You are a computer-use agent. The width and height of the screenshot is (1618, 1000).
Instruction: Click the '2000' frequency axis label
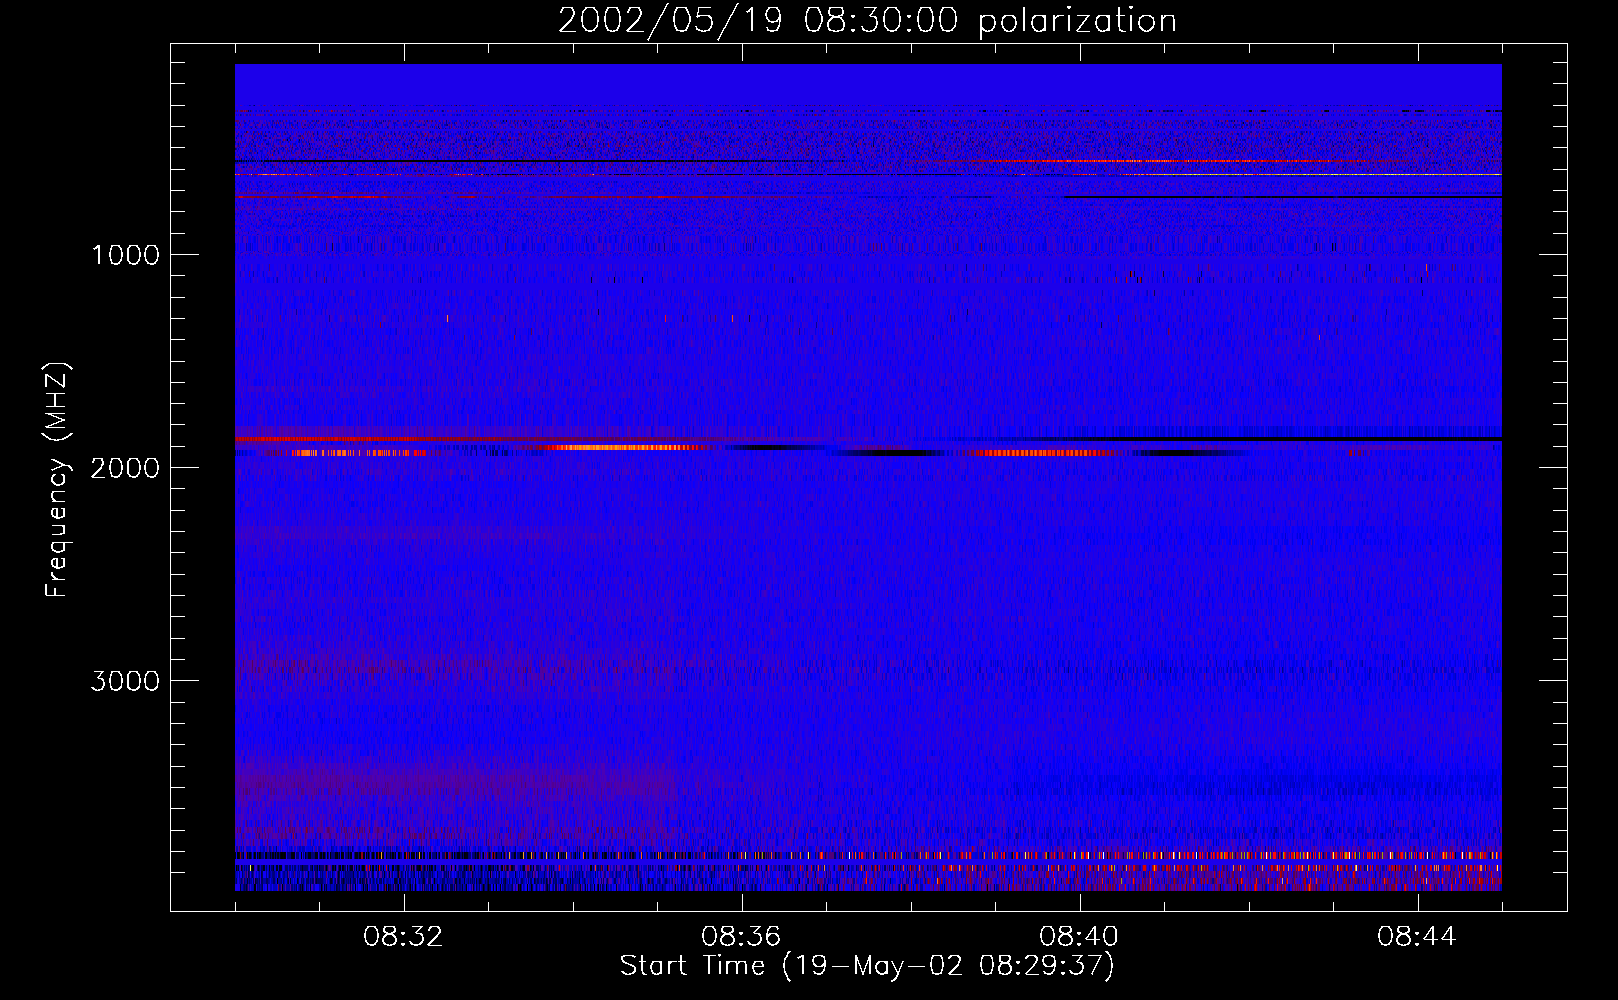[125, 468]
